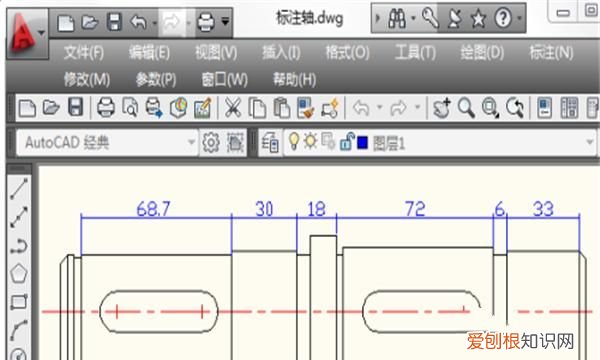Click the key Subscription Center icon

[x=430, y=18]
